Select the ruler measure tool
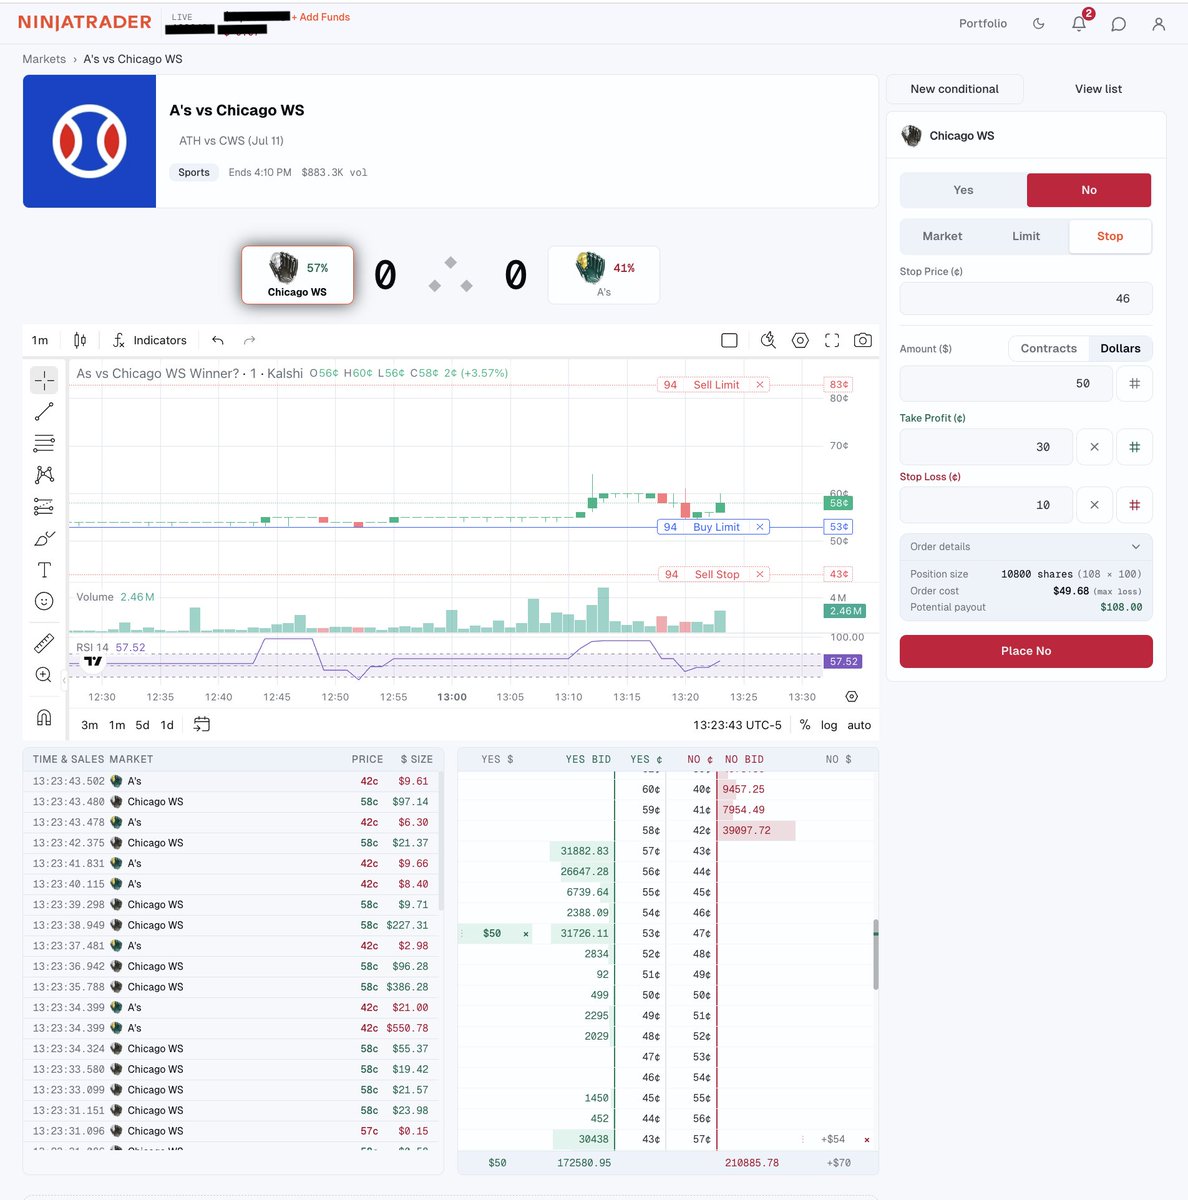This screenshot has width=1188, height=1200. click(x=44, y=643)
